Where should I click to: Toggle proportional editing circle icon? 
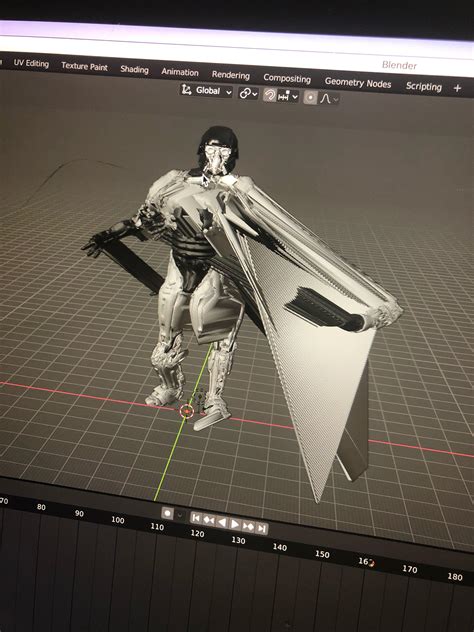click(x=310, y=98)
